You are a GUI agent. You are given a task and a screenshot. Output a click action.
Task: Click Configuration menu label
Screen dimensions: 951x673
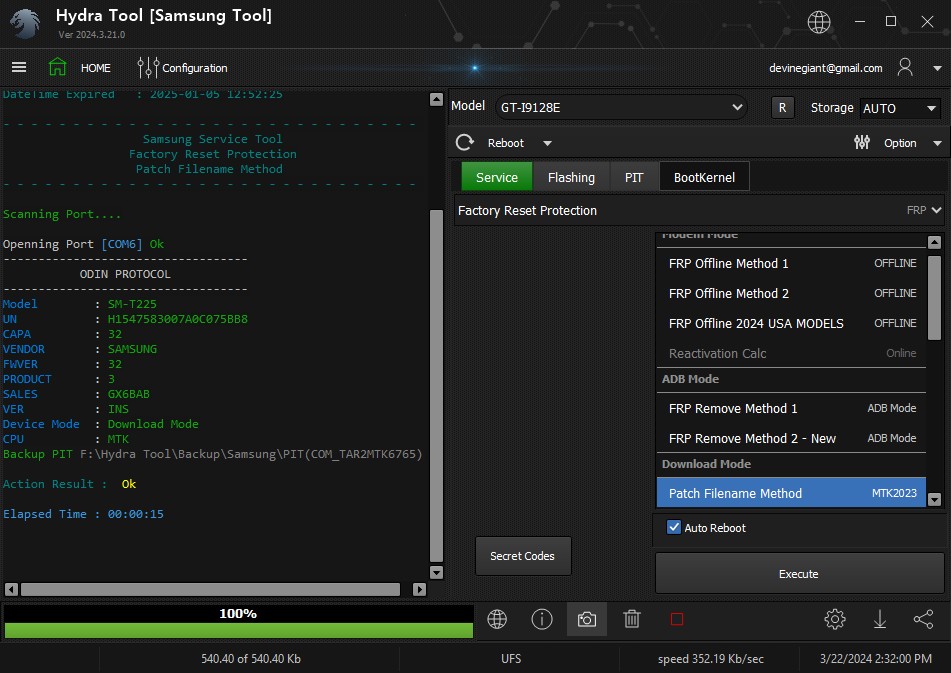tap(195, 68)
